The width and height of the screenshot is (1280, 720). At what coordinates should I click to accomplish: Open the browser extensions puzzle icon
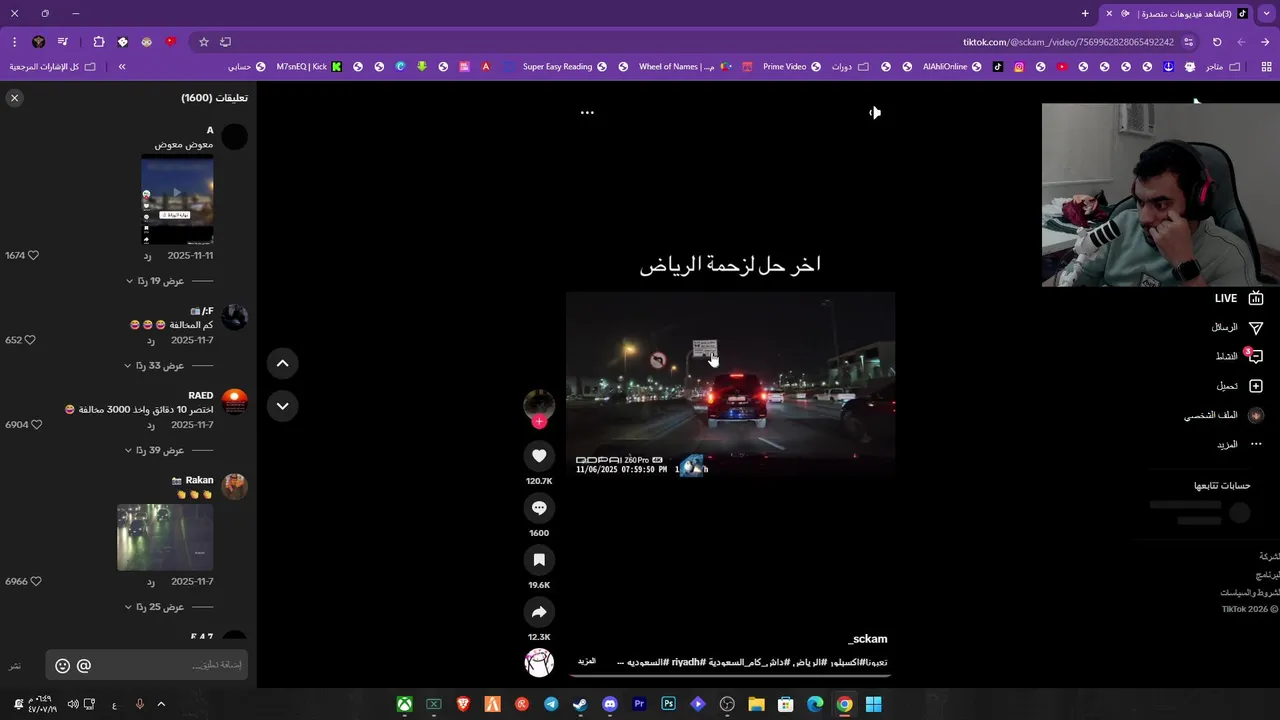(x=98, y=42)
